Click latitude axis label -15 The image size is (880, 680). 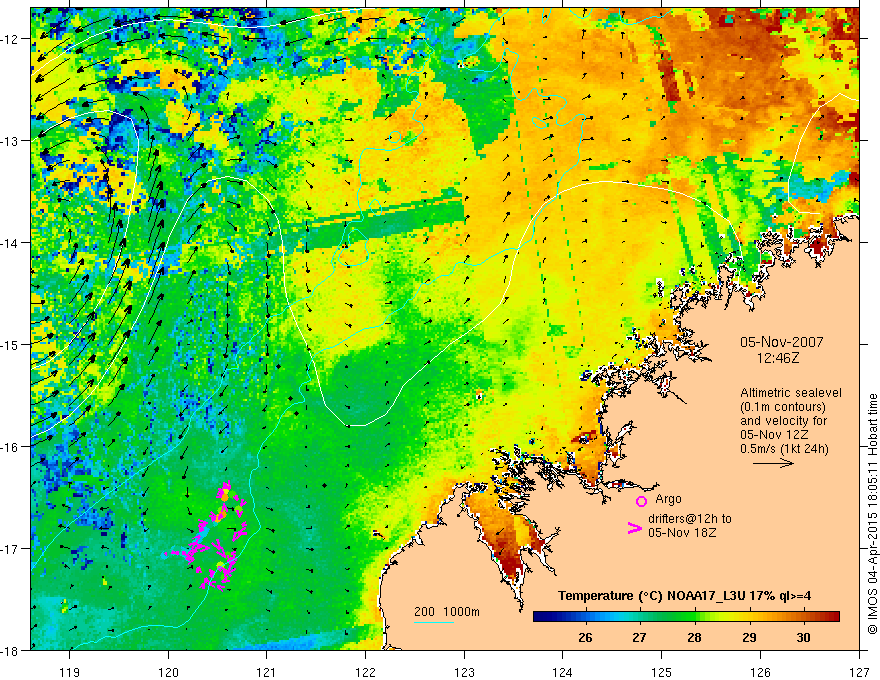pos(11,344)
